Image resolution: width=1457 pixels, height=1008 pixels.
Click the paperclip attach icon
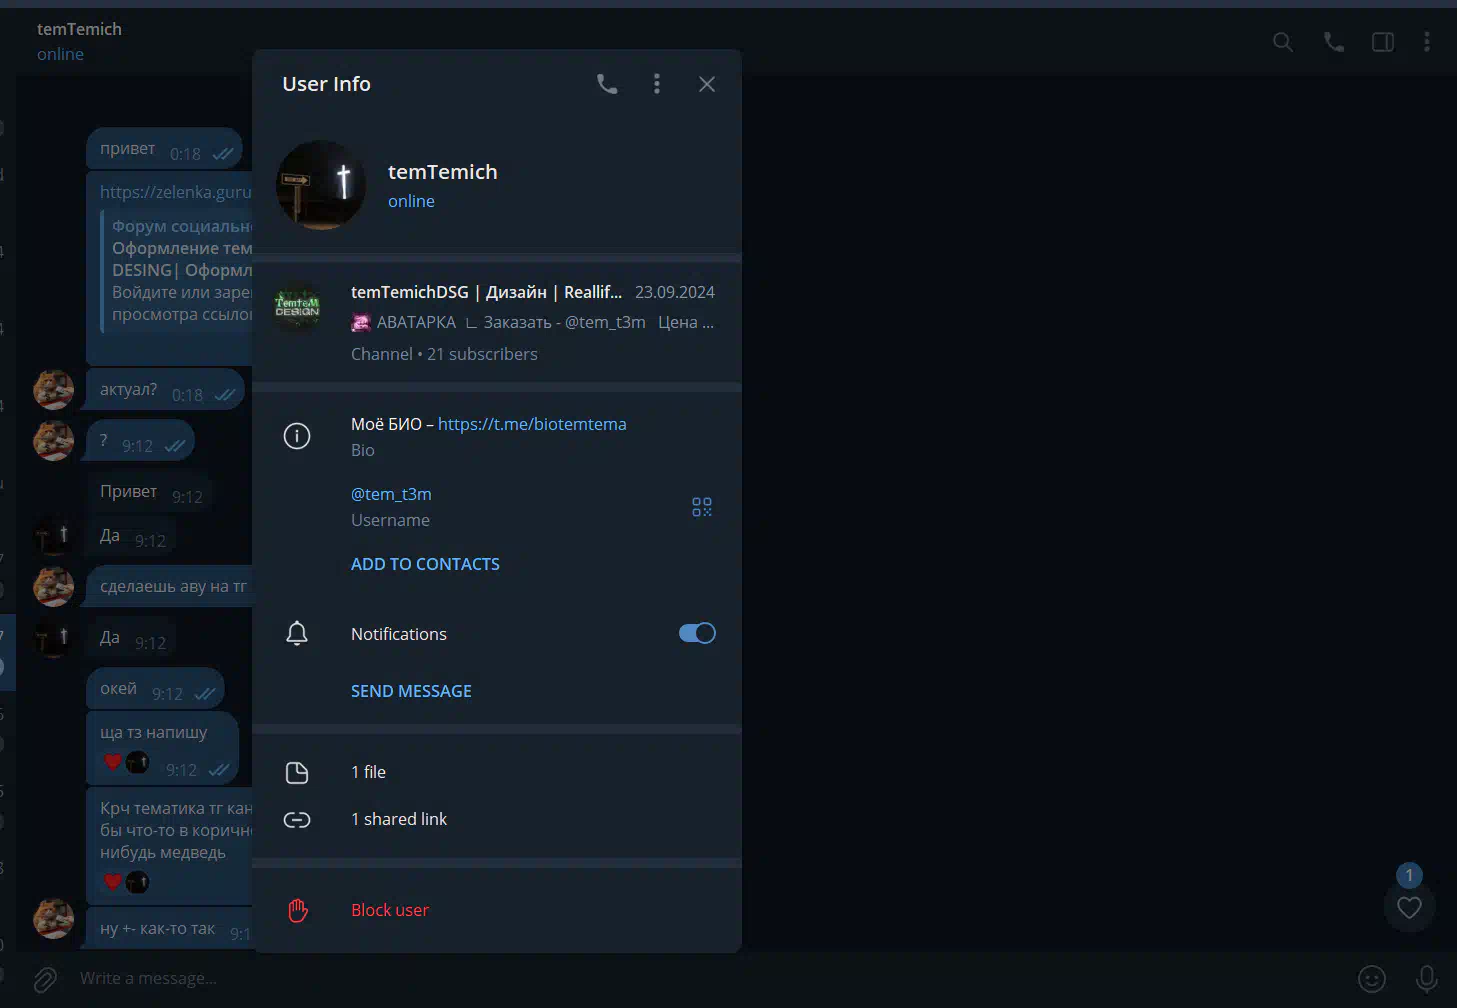45,979
